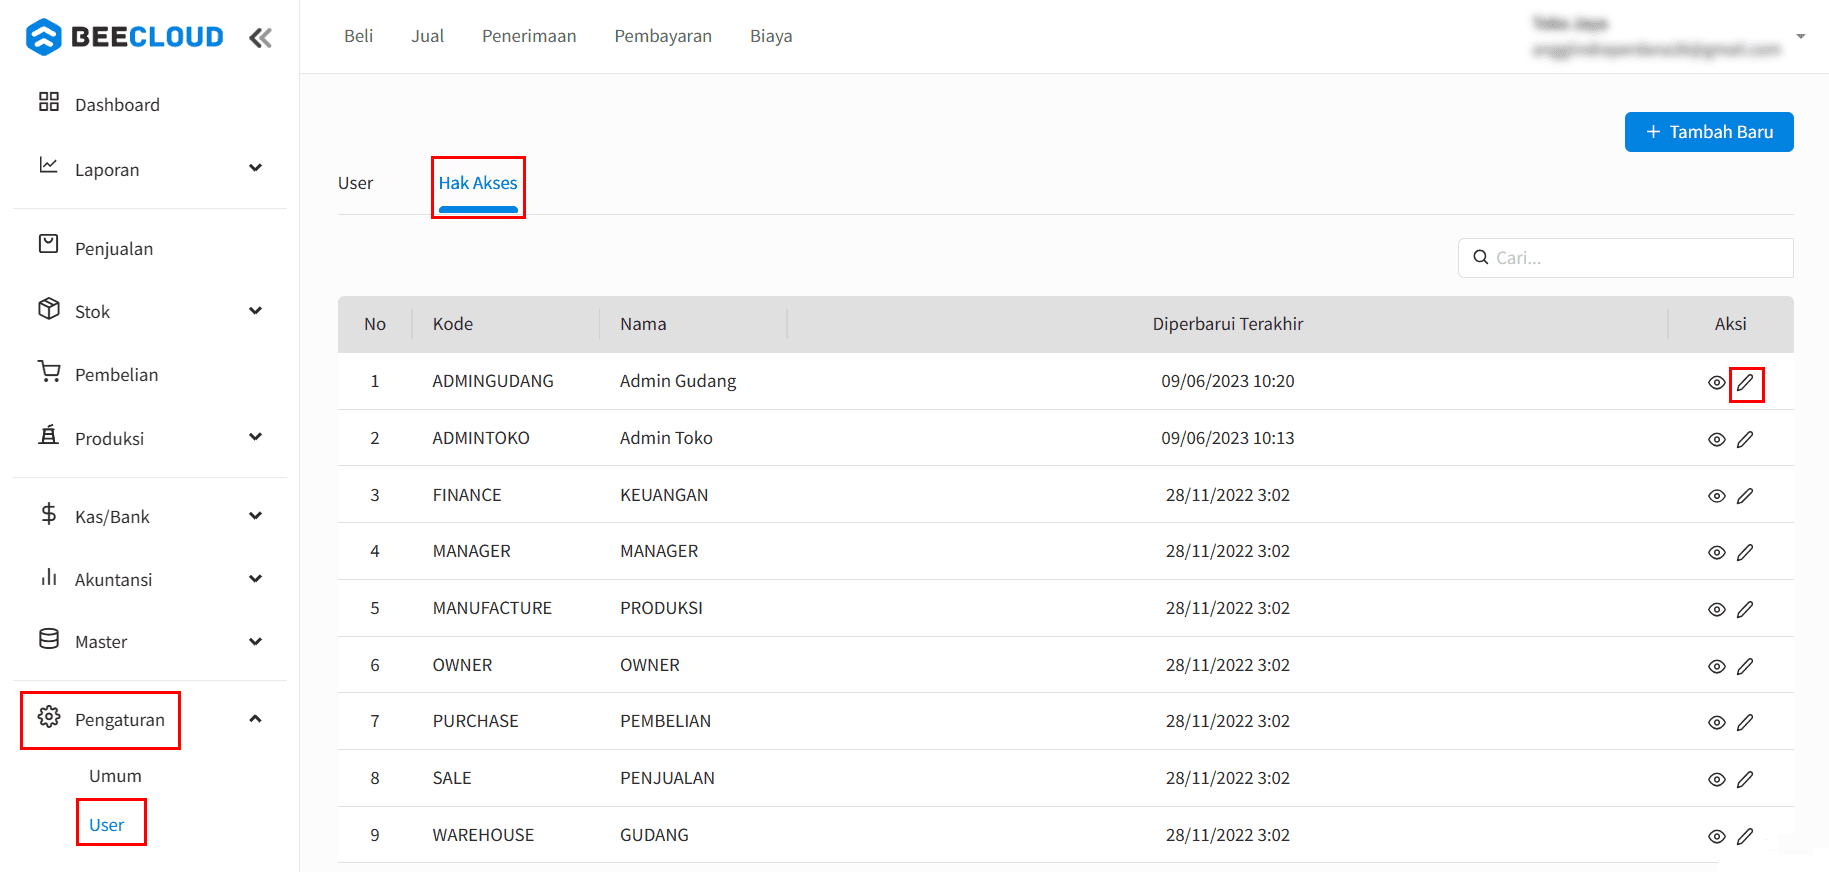This screenshot has width=1829, height=872.
Task: Click the Tambah Baru button
Action: 1708,132
